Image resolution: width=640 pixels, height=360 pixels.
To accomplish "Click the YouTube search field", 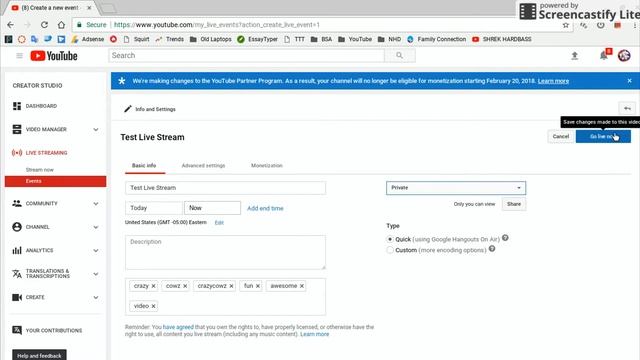I will click(247, 56).
